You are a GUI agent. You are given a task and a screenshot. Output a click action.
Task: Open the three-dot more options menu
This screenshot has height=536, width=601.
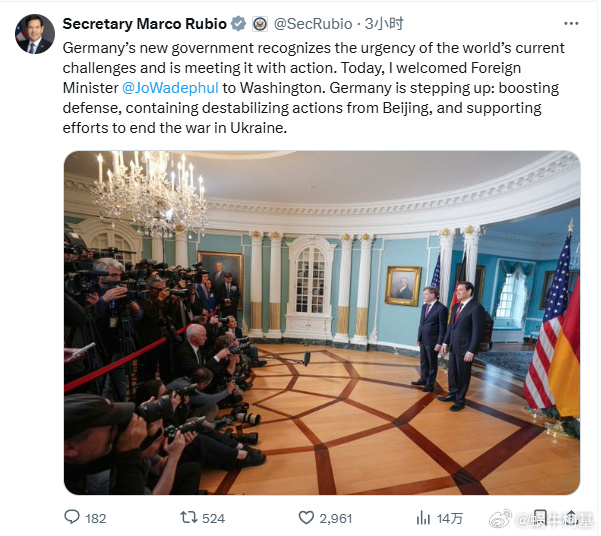[x=571, y=24]
